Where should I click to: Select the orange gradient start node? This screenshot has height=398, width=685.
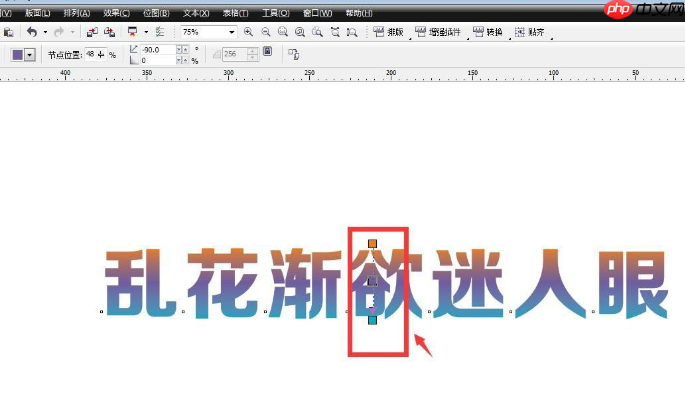click(372, 244)
